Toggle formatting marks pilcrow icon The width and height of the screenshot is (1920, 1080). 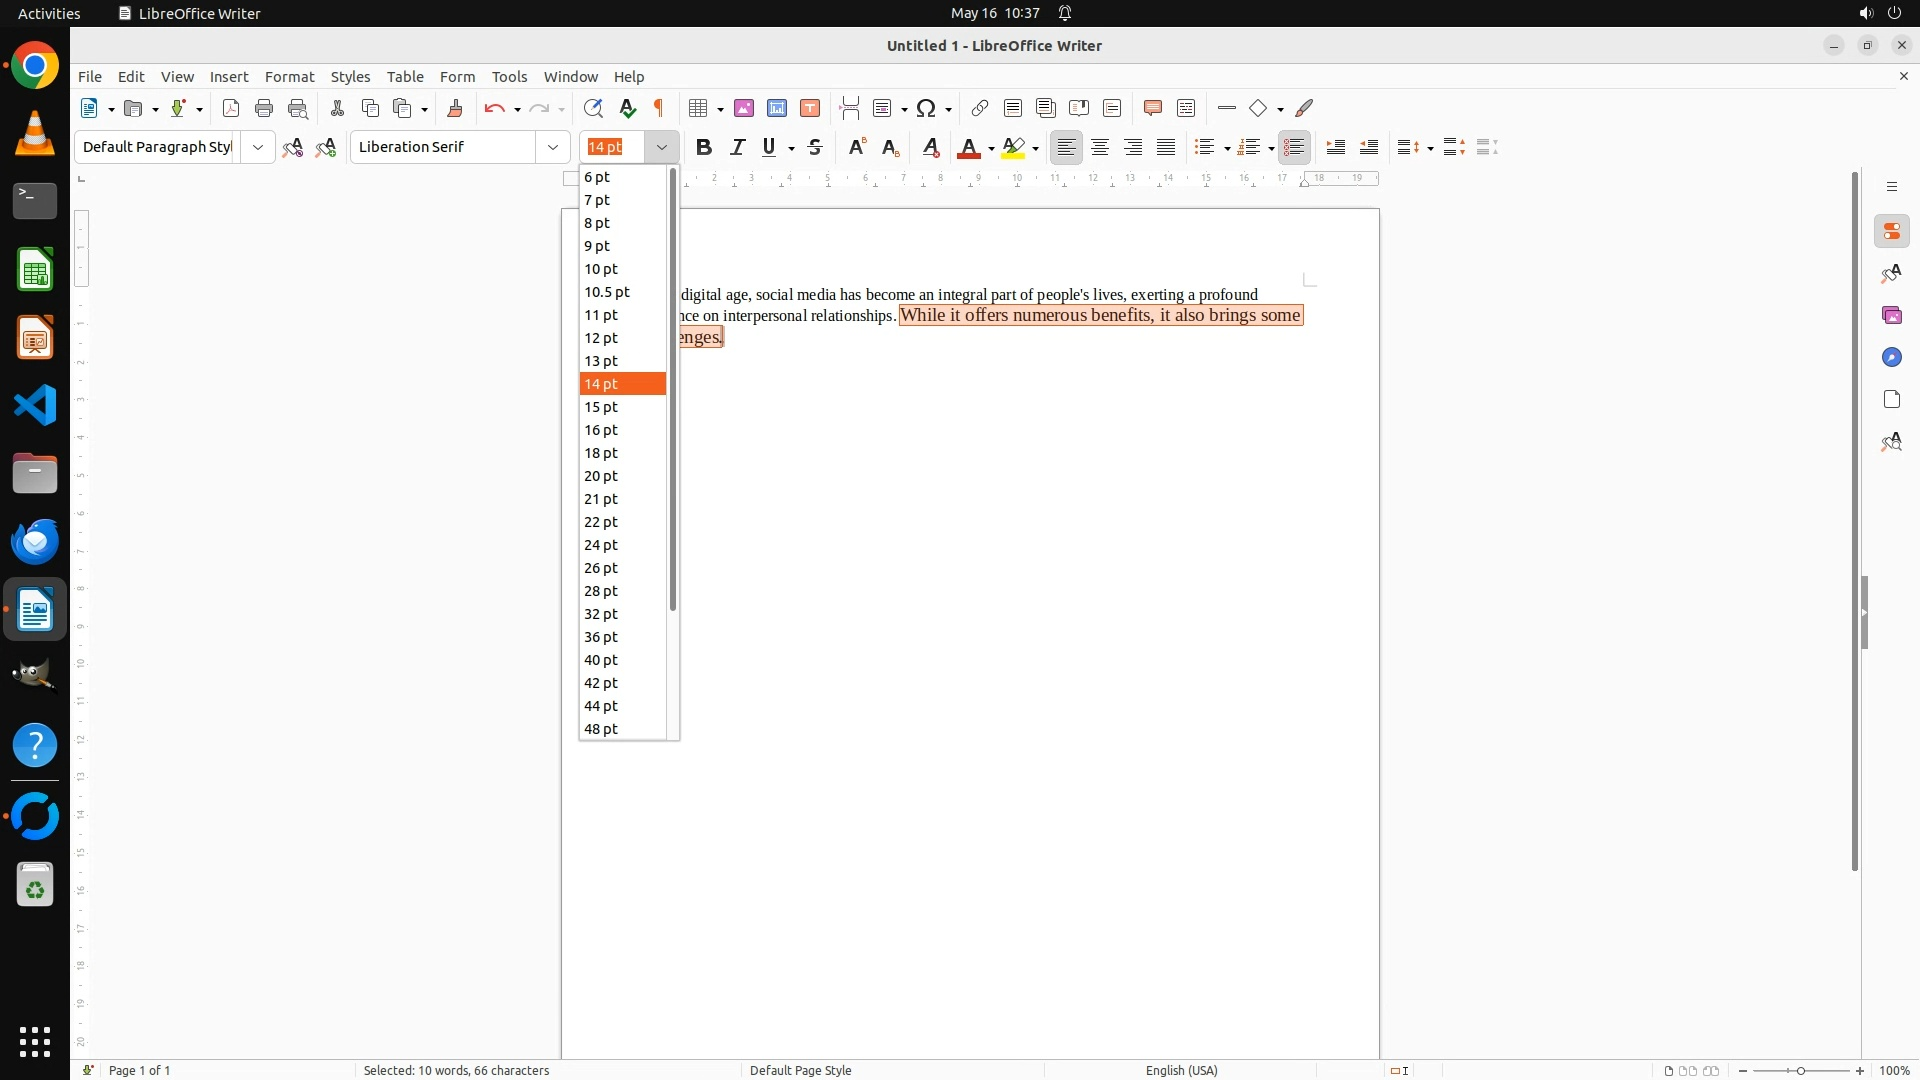659,108
